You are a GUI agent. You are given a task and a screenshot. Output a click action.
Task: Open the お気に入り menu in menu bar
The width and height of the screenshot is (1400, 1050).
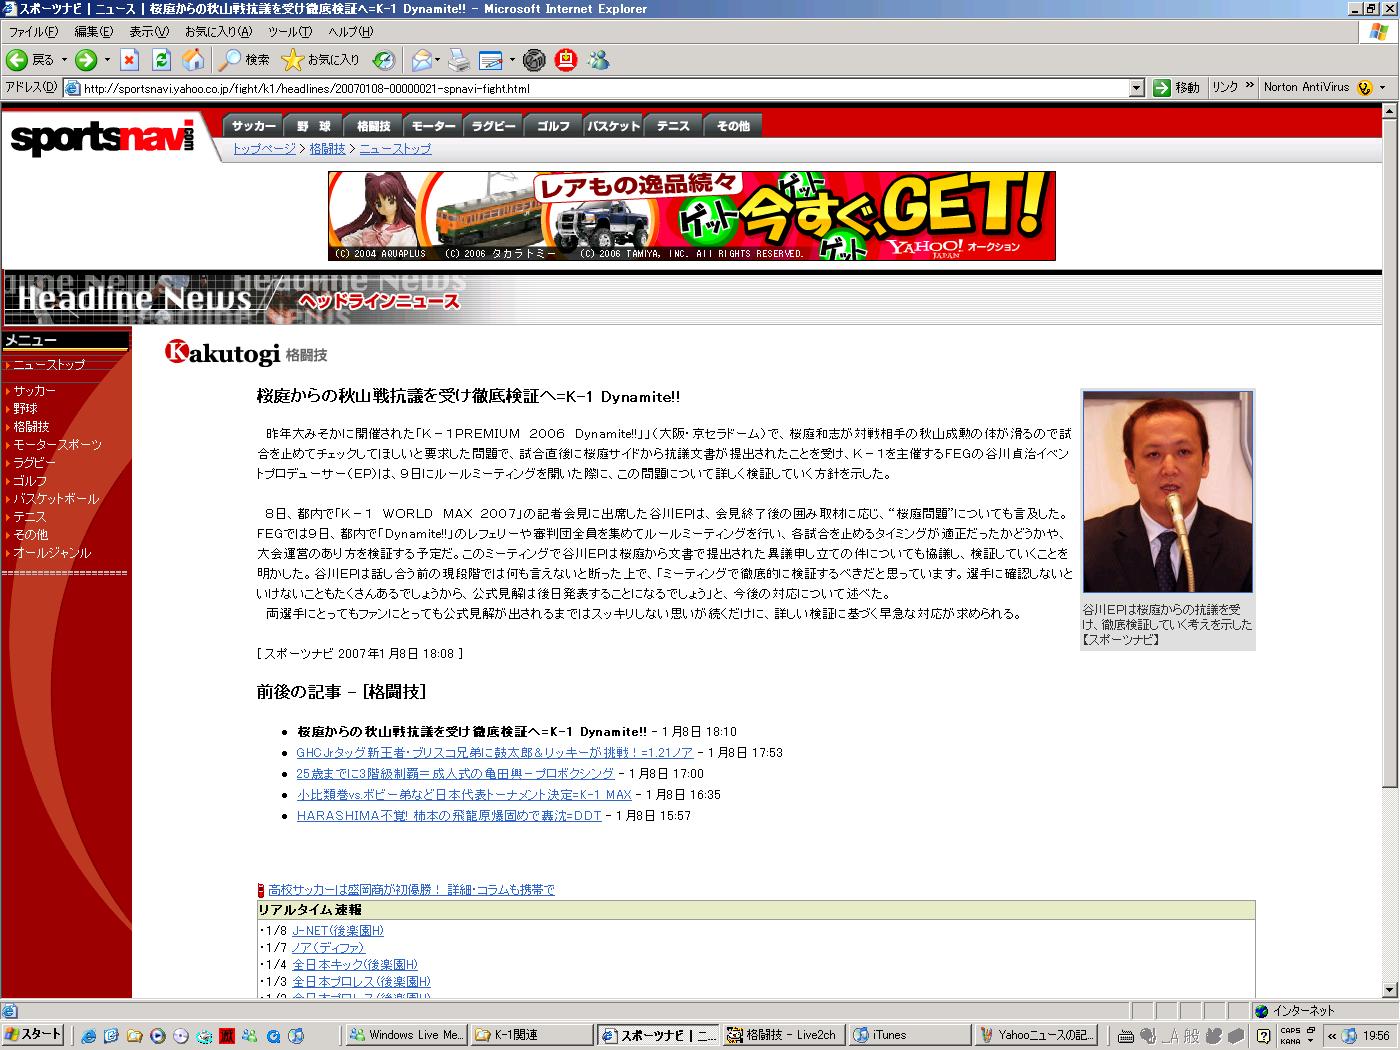[x=218, y=32]
